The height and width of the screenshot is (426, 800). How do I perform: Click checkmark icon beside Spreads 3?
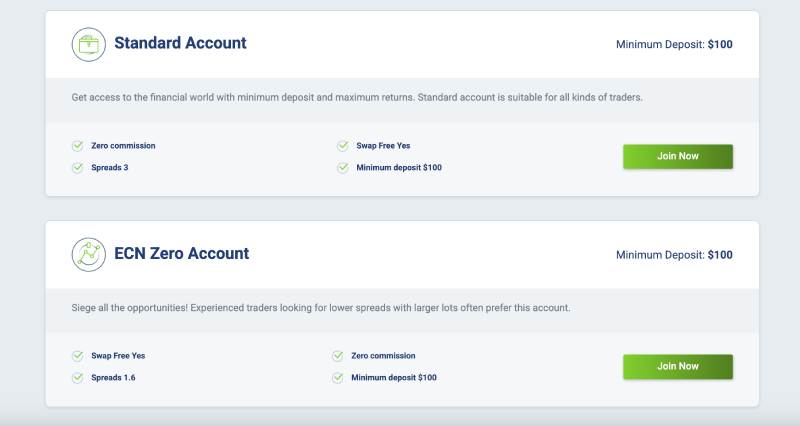click(77, 167)
